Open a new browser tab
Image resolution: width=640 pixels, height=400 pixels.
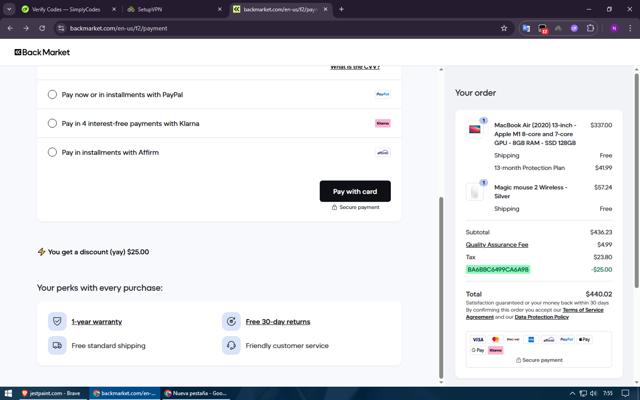tap(341, 9)
